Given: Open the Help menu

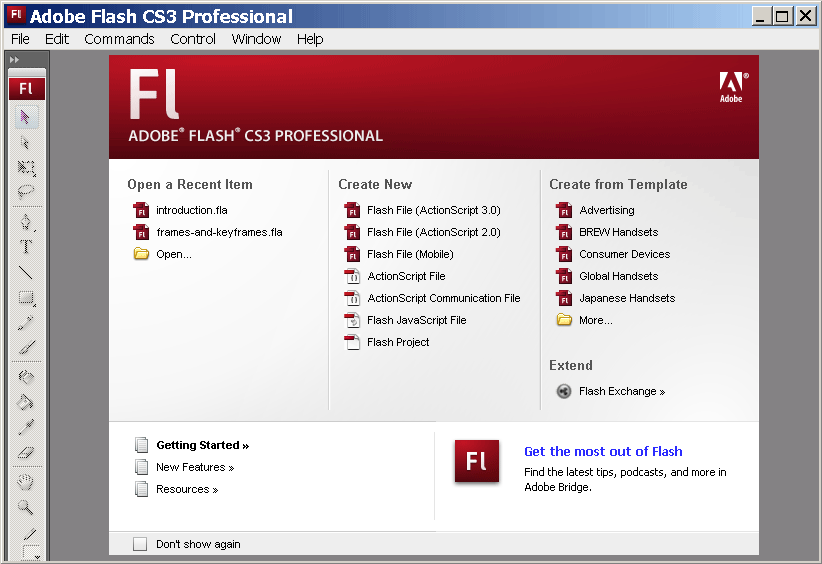Looking at the screenshot, I should (310, 39).
